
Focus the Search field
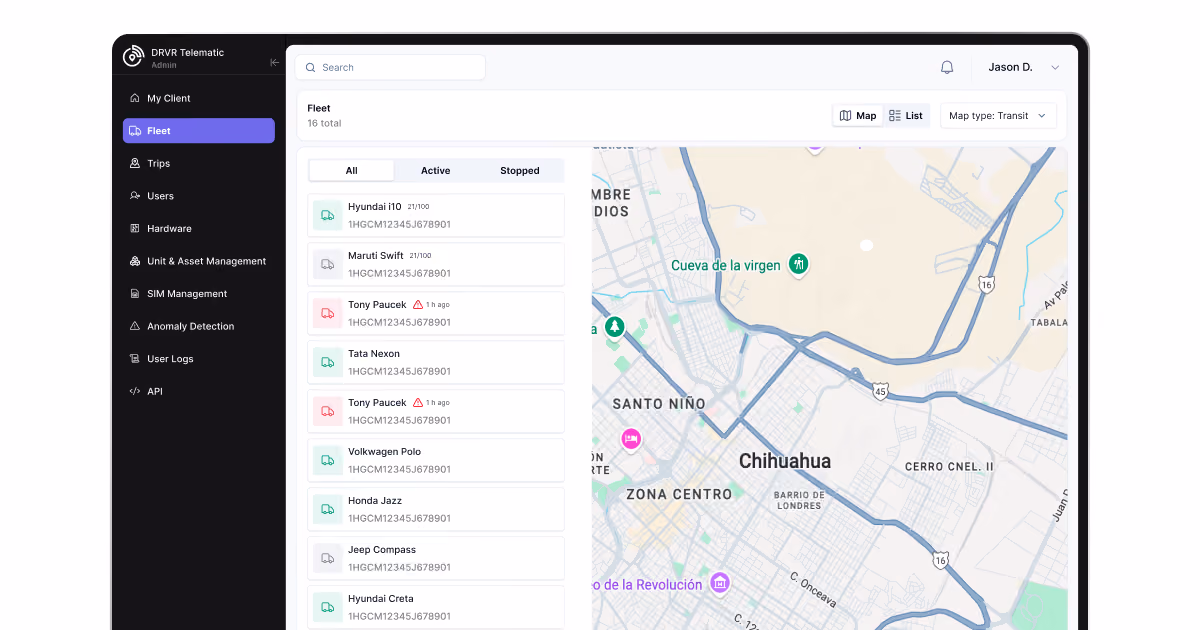(390, 67)
